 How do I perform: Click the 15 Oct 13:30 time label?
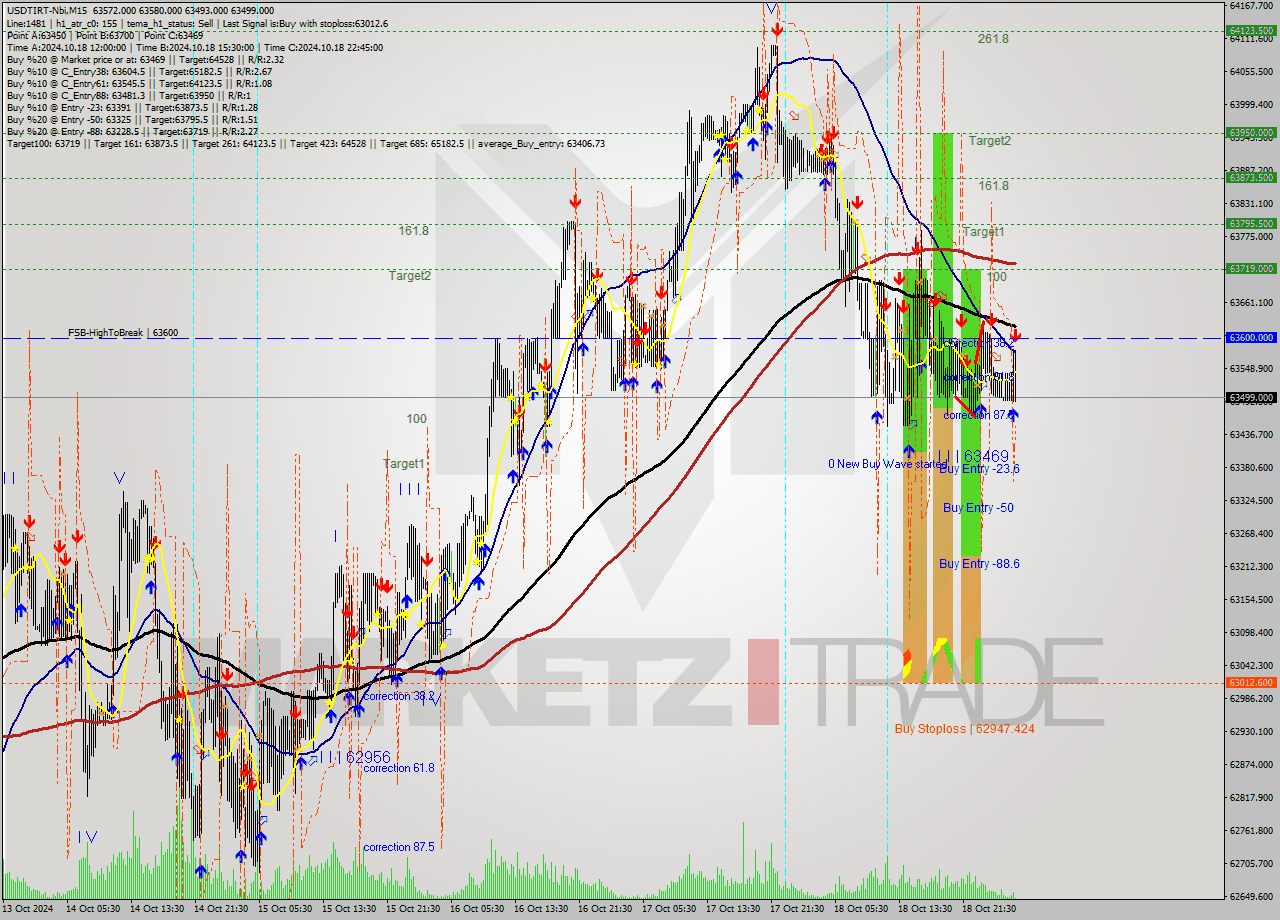click(x=349, y=909)
